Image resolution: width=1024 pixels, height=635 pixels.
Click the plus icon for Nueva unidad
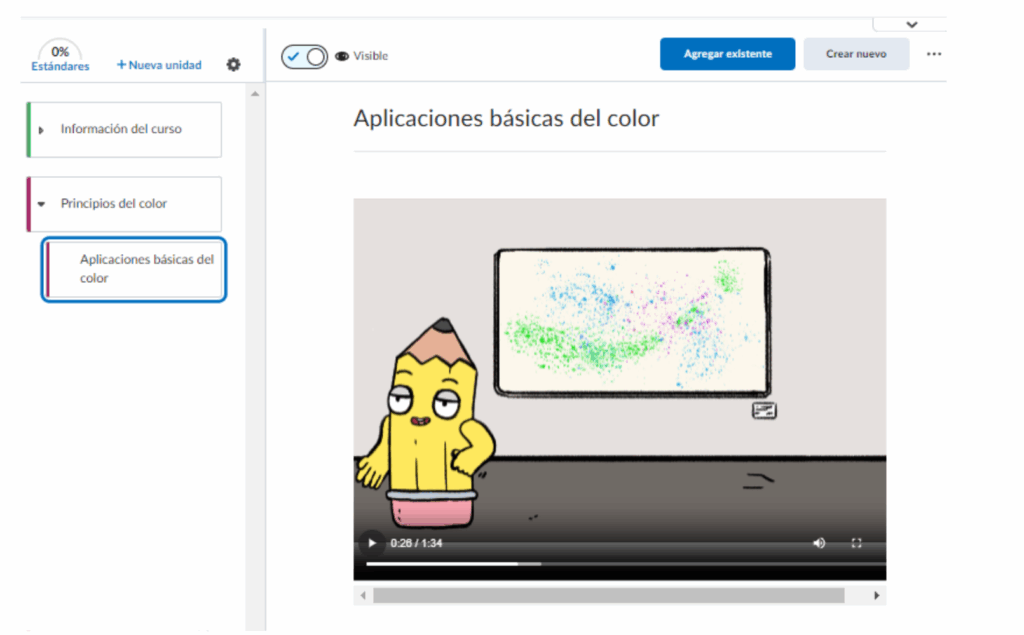[122, 65]
